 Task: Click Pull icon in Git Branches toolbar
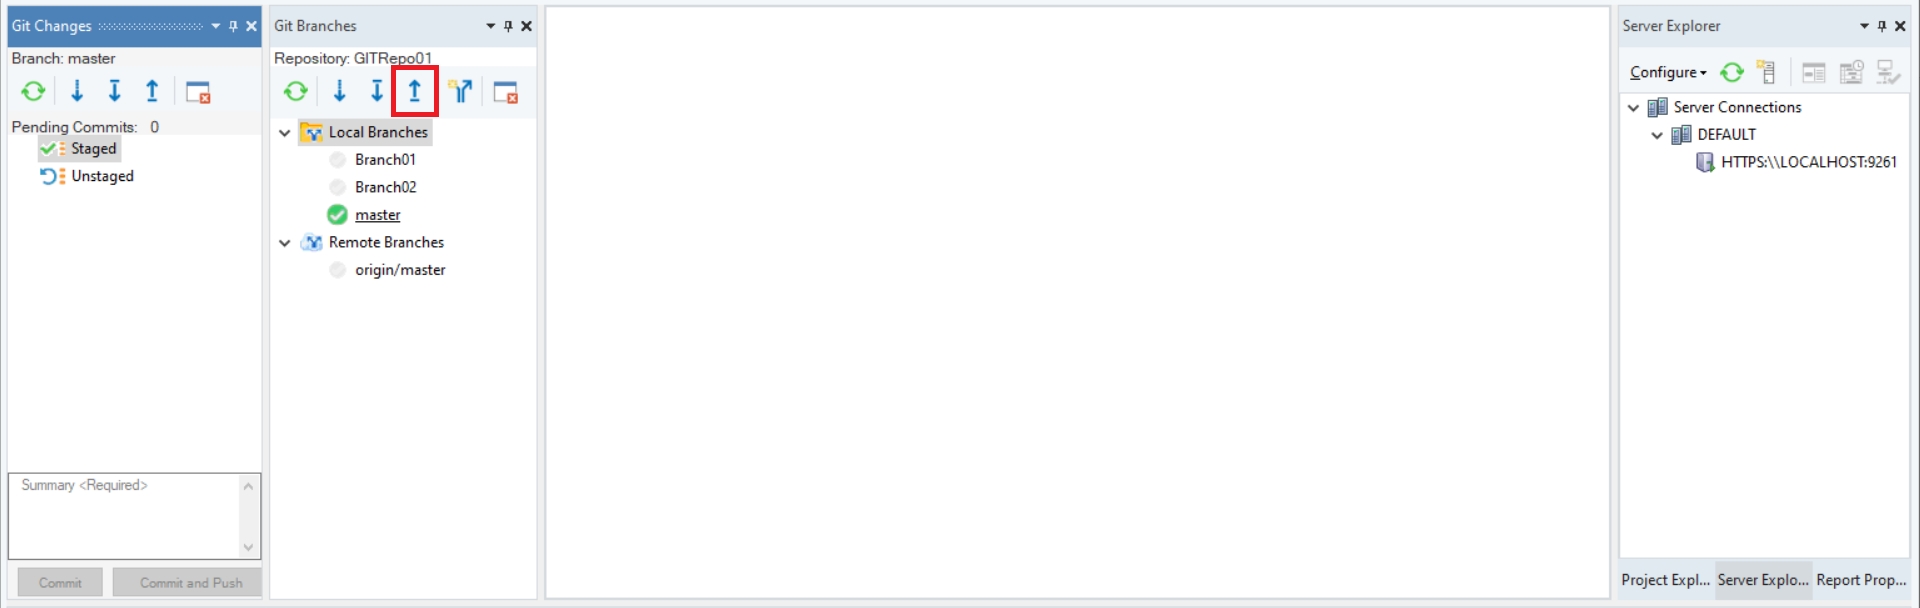click(377, 92)
